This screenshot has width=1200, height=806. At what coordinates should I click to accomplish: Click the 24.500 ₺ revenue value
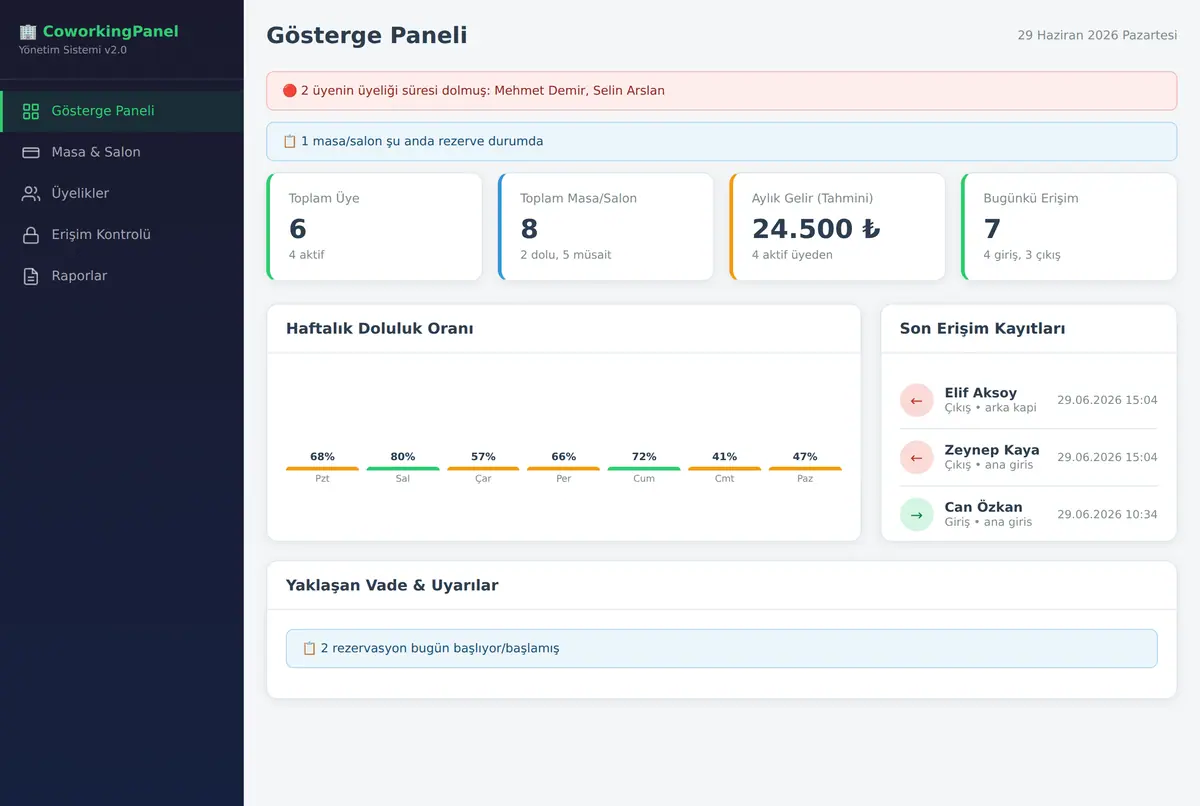(816, 229)
